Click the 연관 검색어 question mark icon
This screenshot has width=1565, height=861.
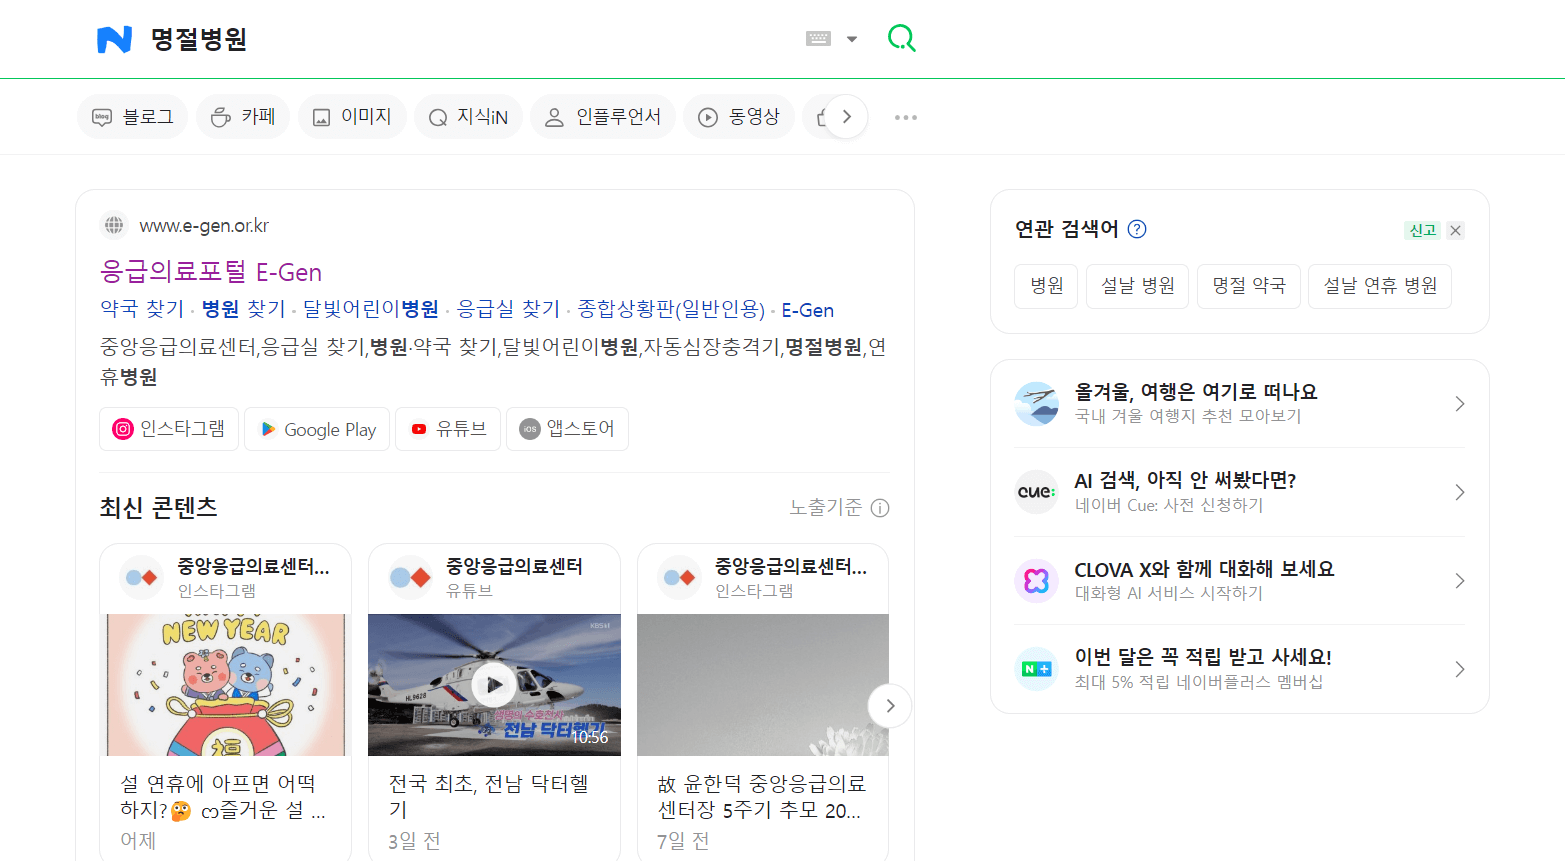[1136, 229]
